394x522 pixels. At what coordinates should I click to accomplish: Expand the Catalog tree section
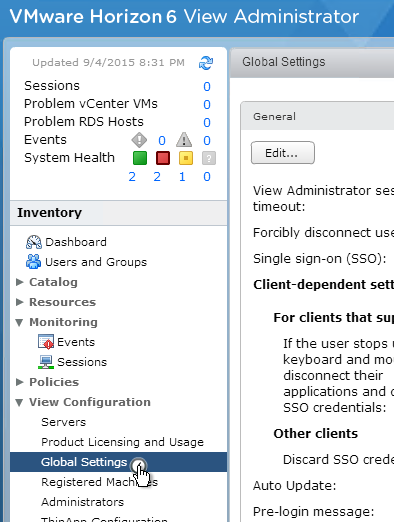point(20,282)
